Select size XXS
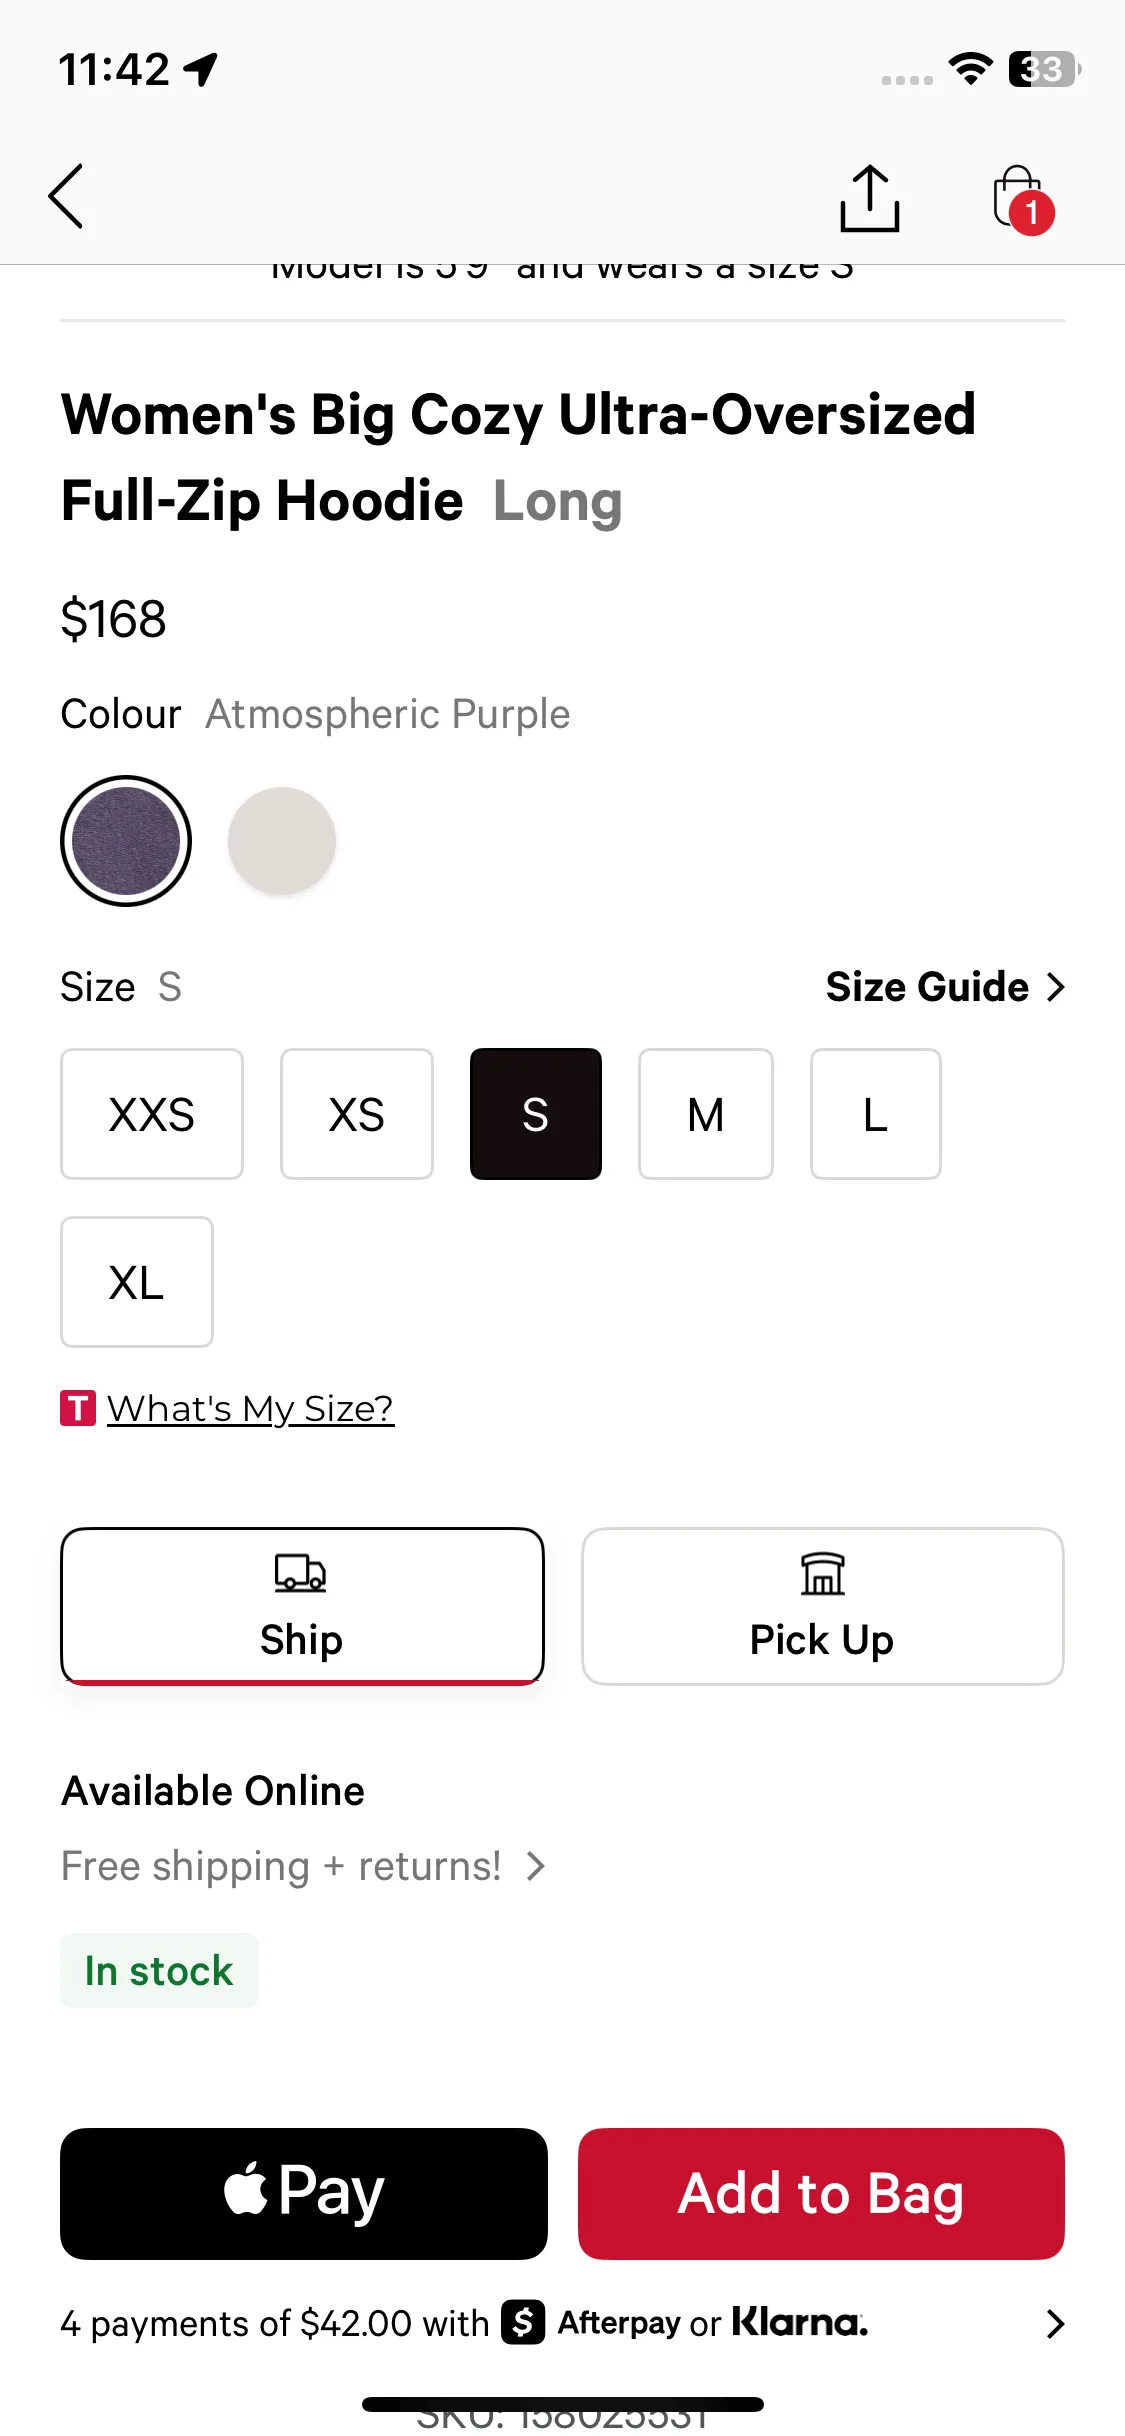The image size is (1125, 2436). coord(152,1114)
